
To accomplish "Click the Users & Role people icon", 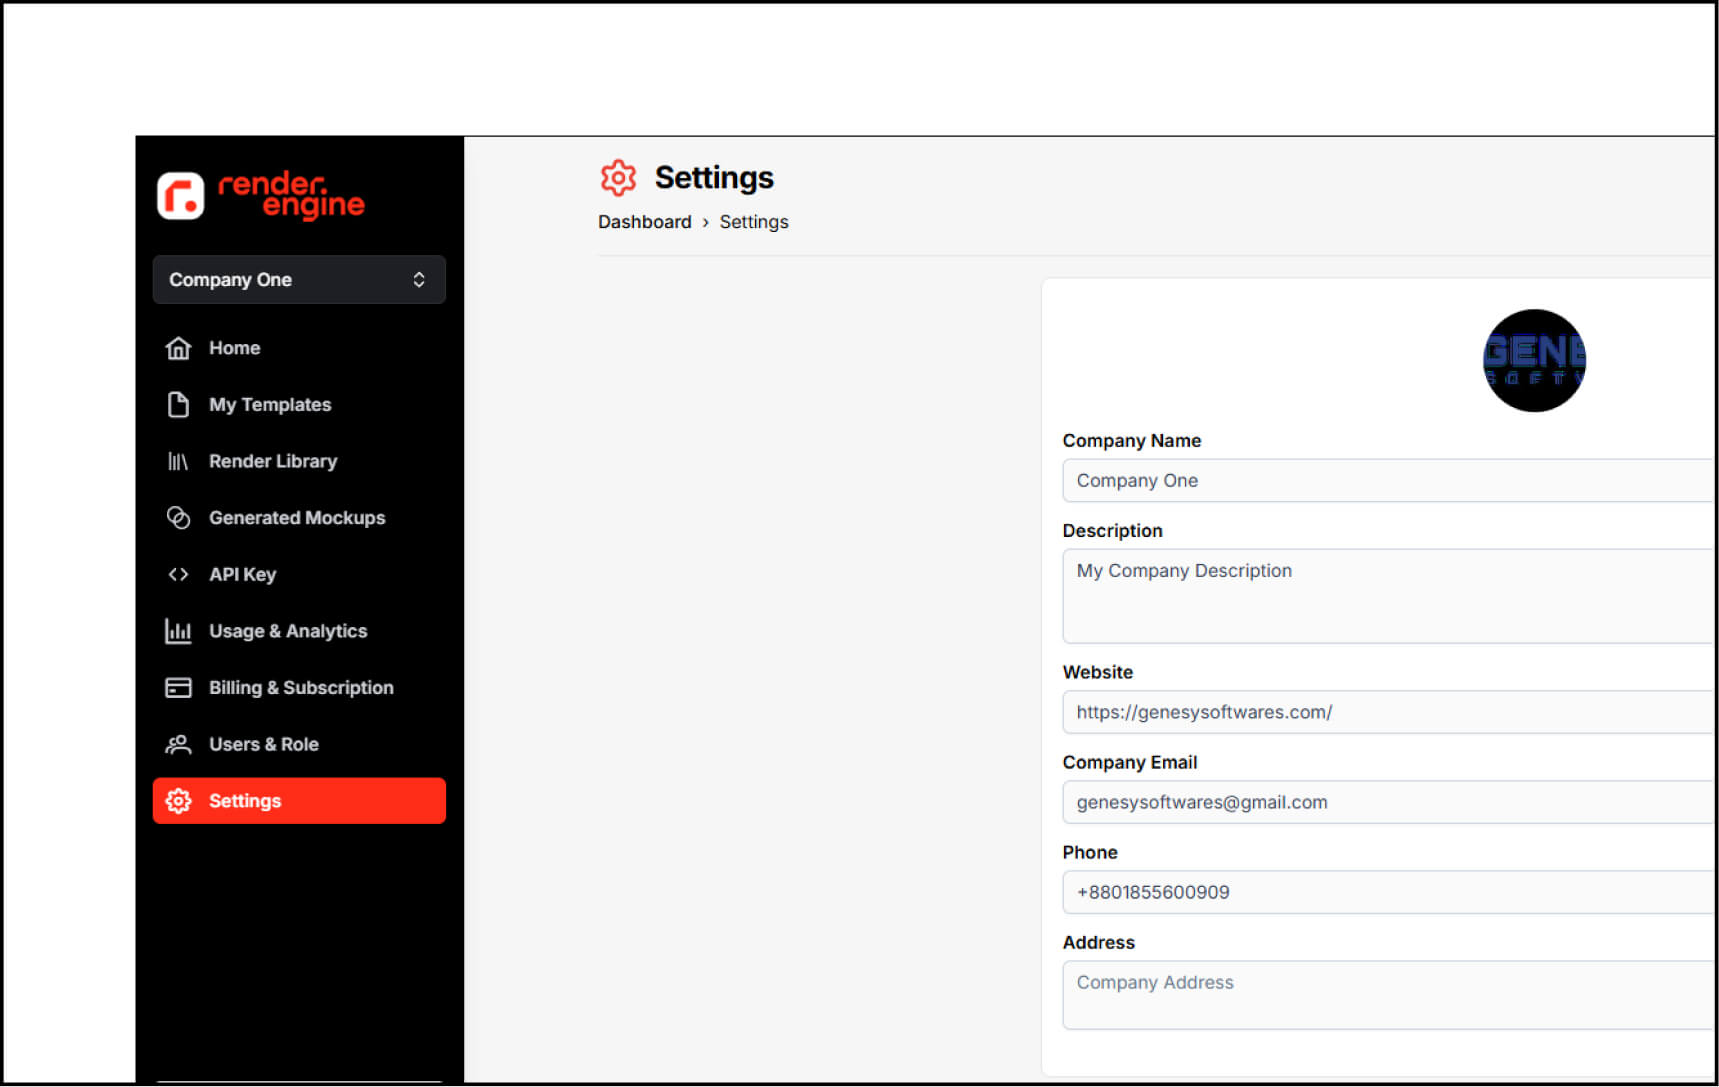I will (x=178, y=744).
